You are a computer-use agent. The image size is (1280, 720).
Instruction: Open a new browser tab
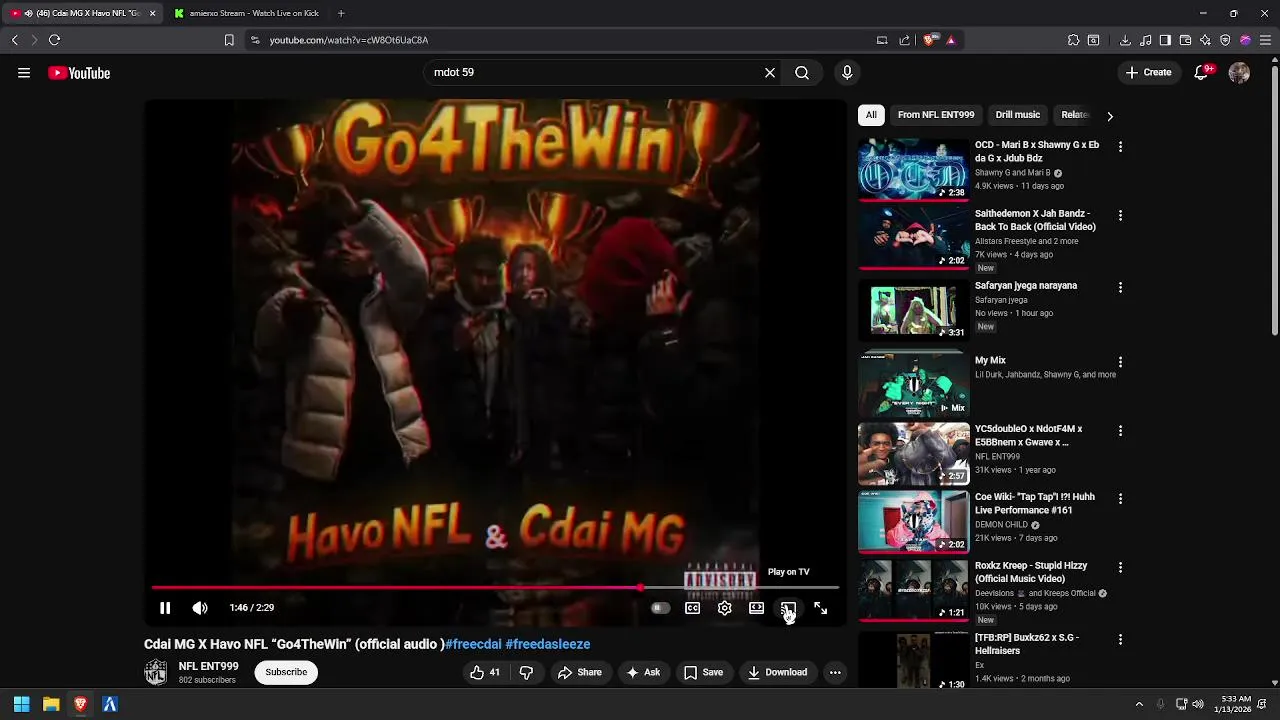click(x=341, y=13)
